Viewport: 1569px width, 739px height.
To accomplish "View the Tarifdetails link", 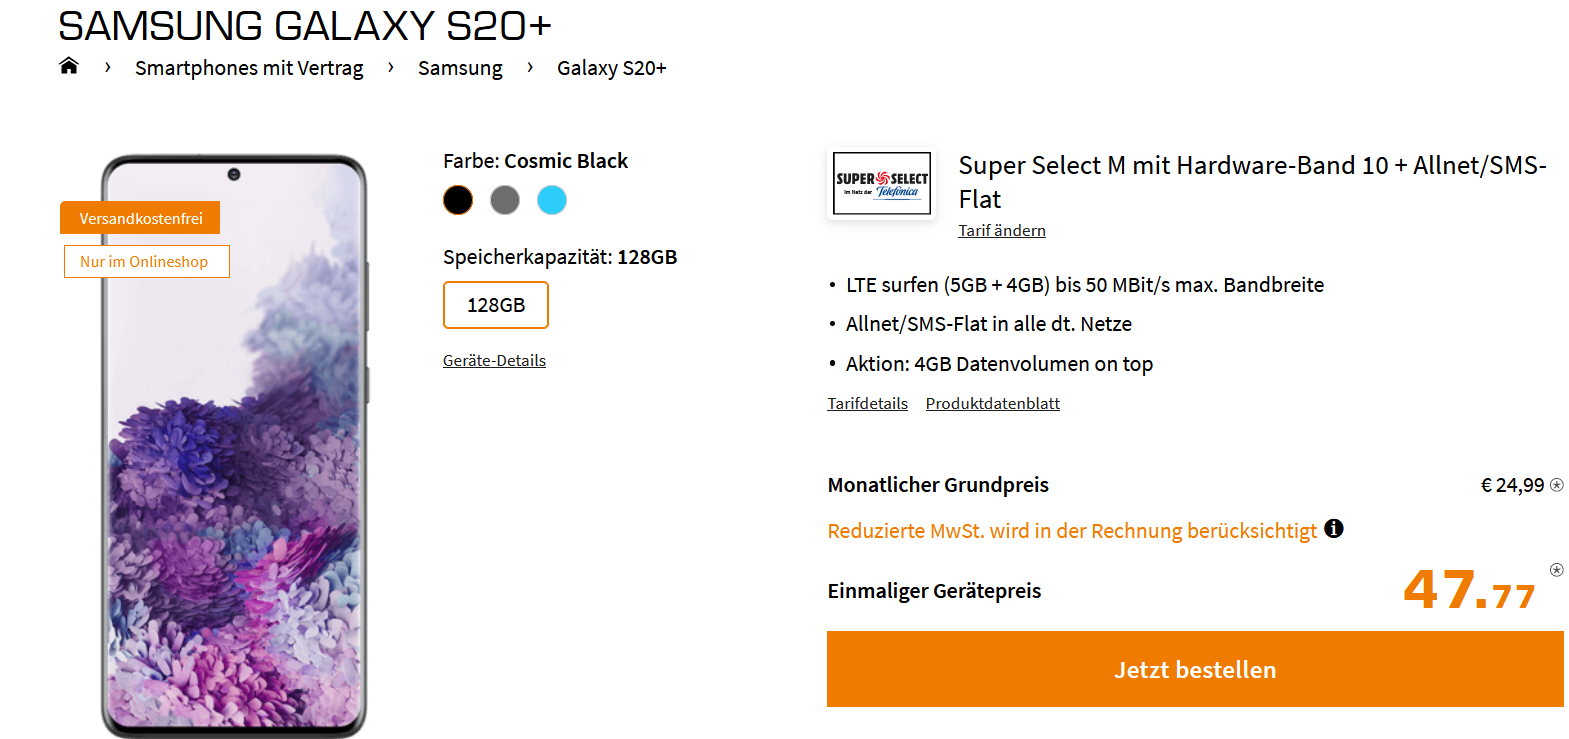I will (867, 403).
